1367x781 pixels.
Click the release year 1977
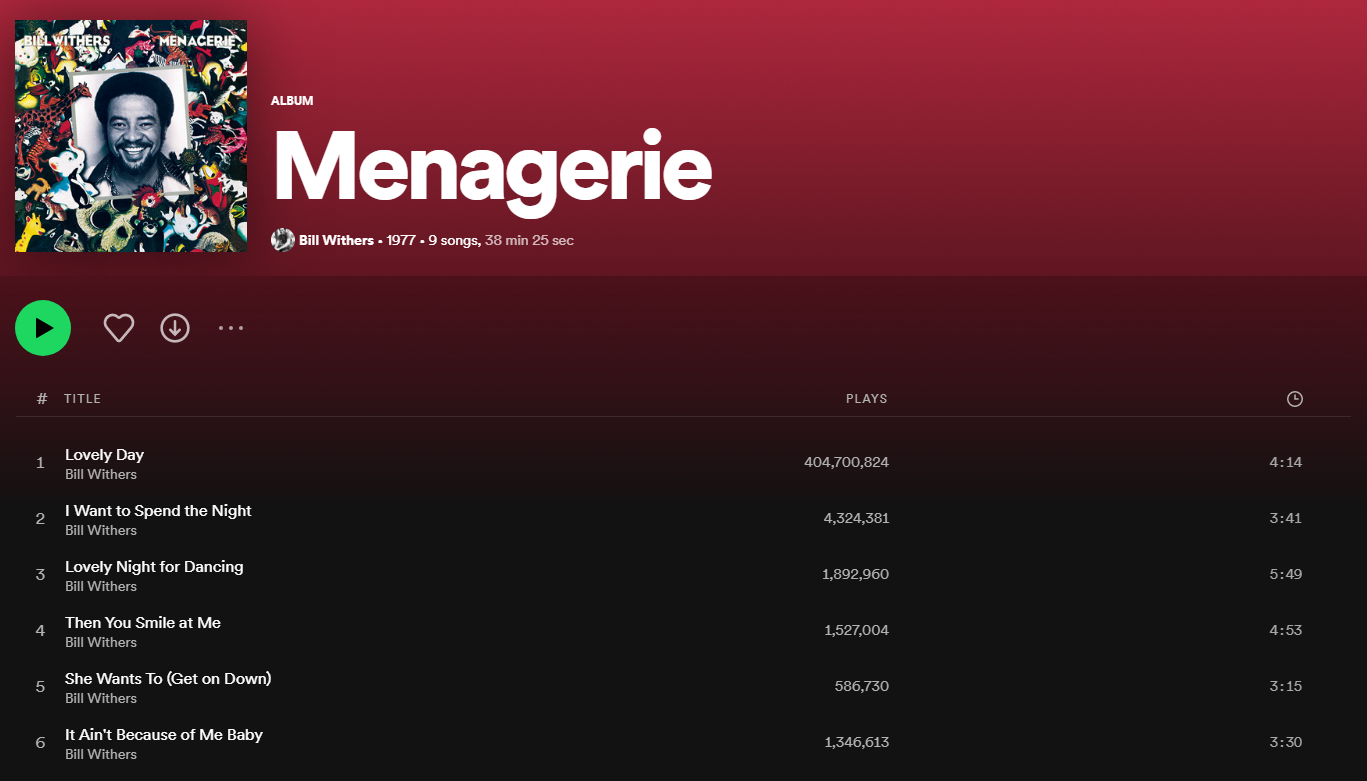401,240
